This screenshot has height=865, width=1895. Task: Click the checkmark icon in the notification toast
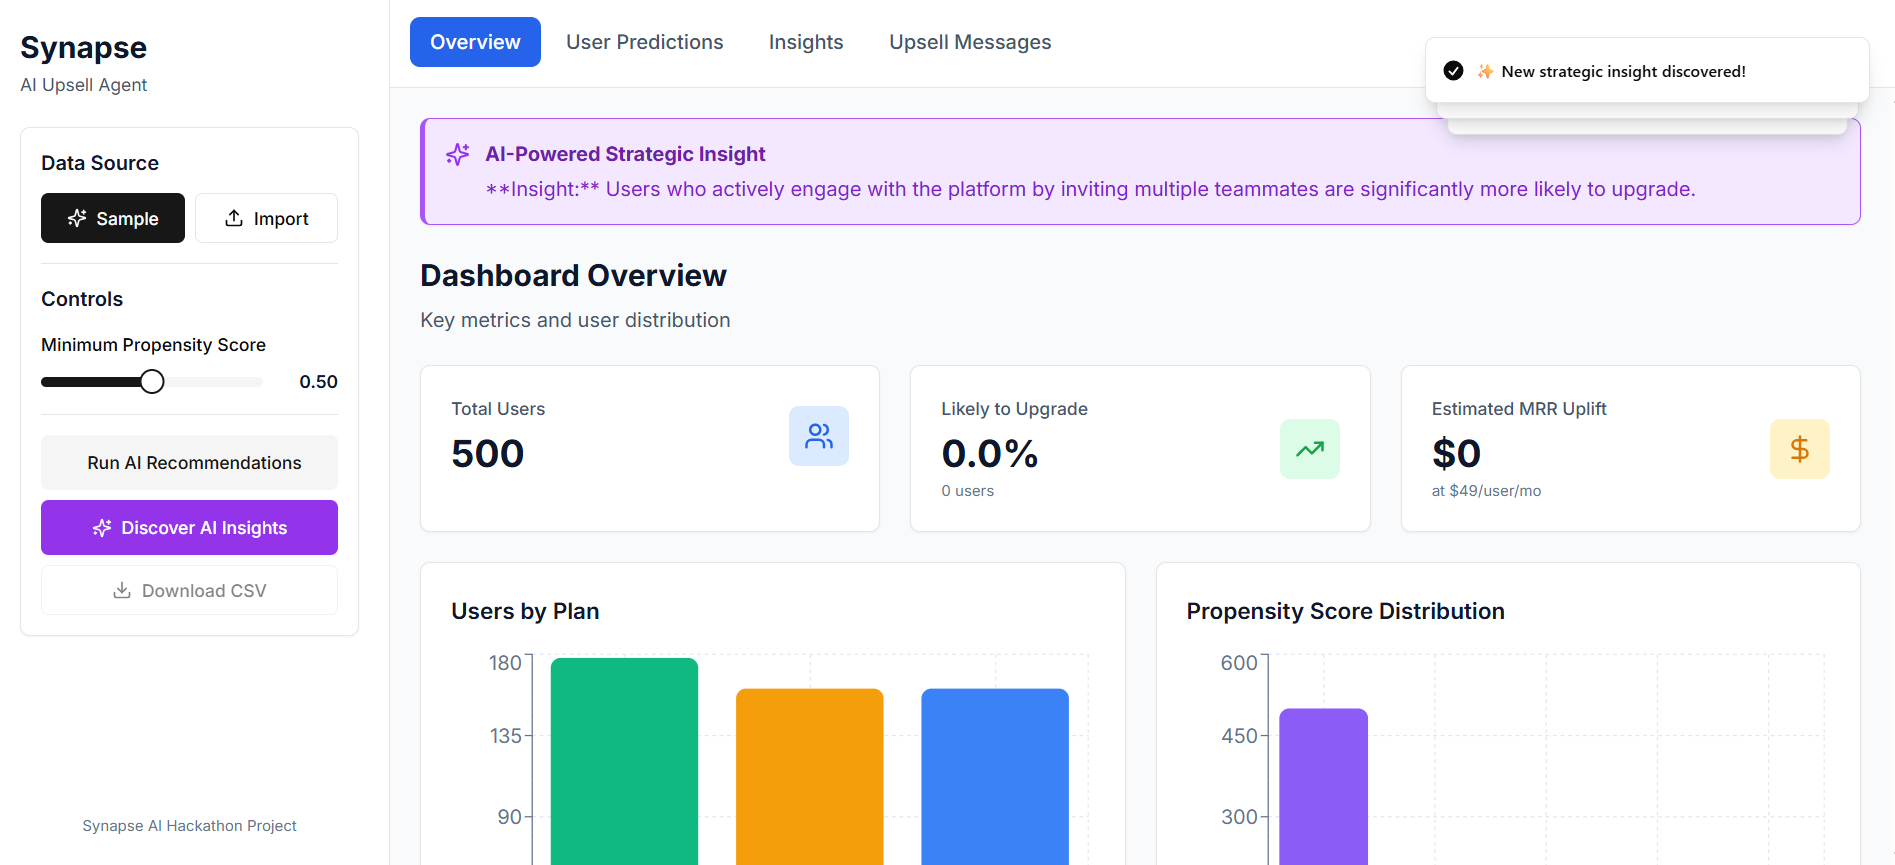1453,70
